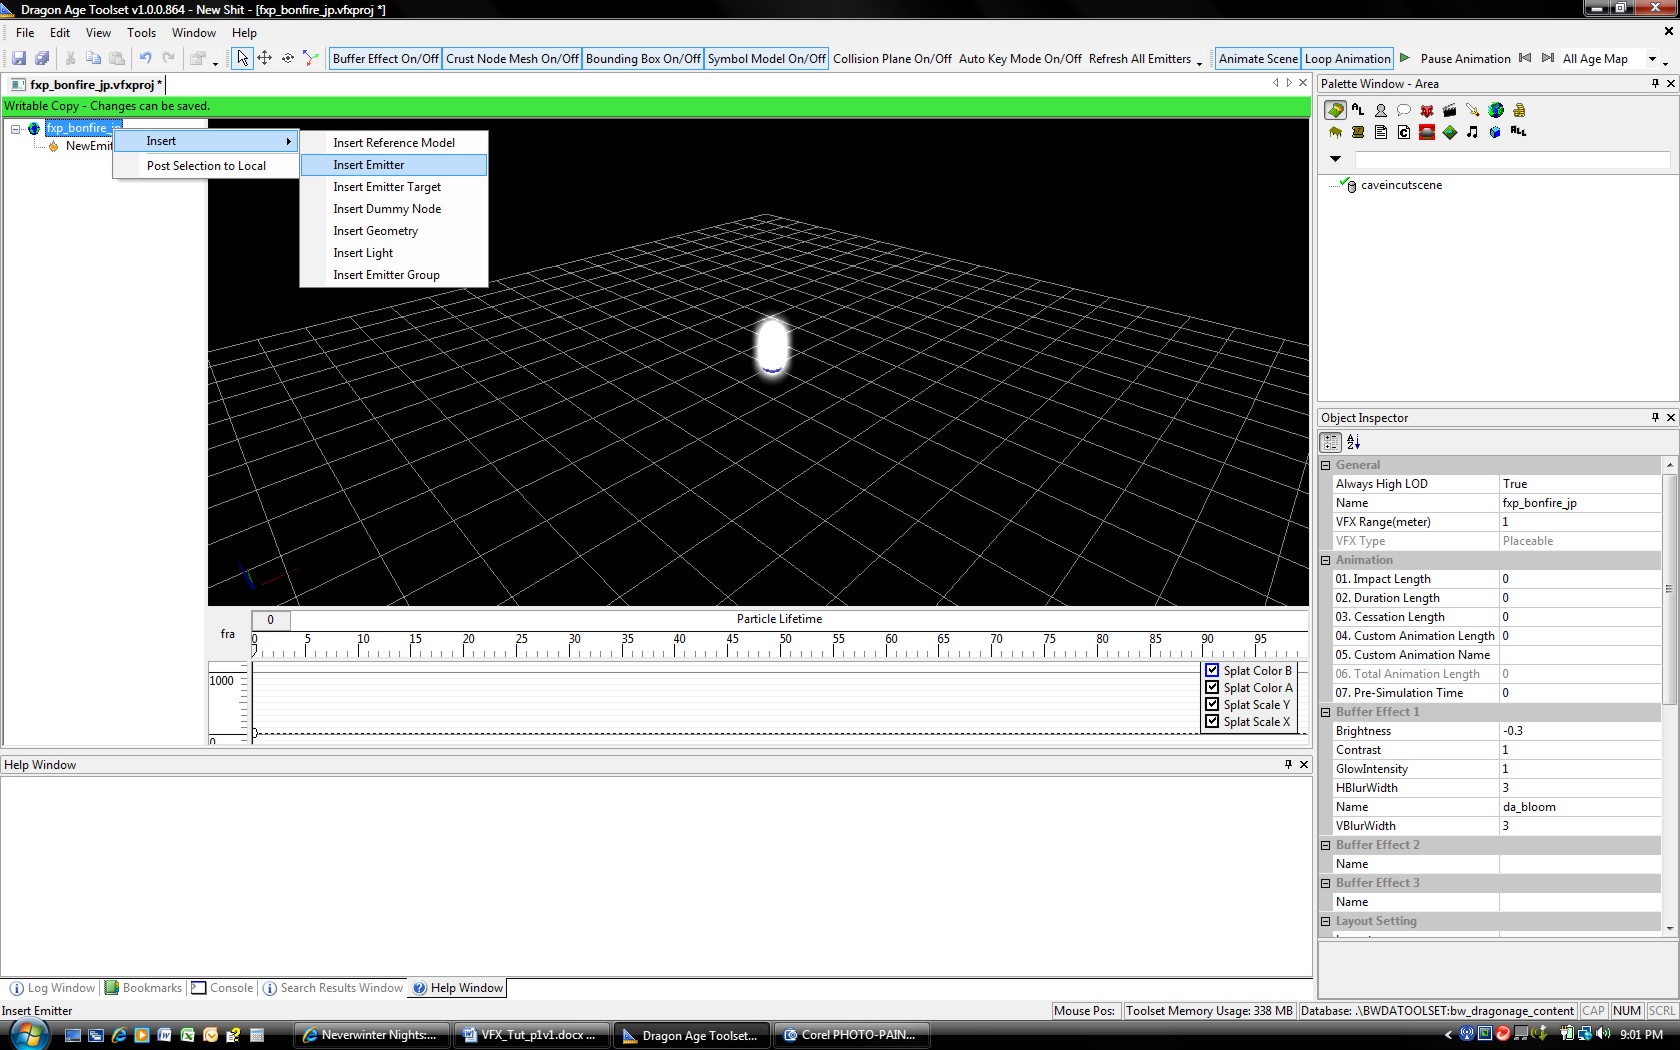Toggle the Splat Scale Y checkbox
This screenshot has width=1680, height=1050.
1212,705
